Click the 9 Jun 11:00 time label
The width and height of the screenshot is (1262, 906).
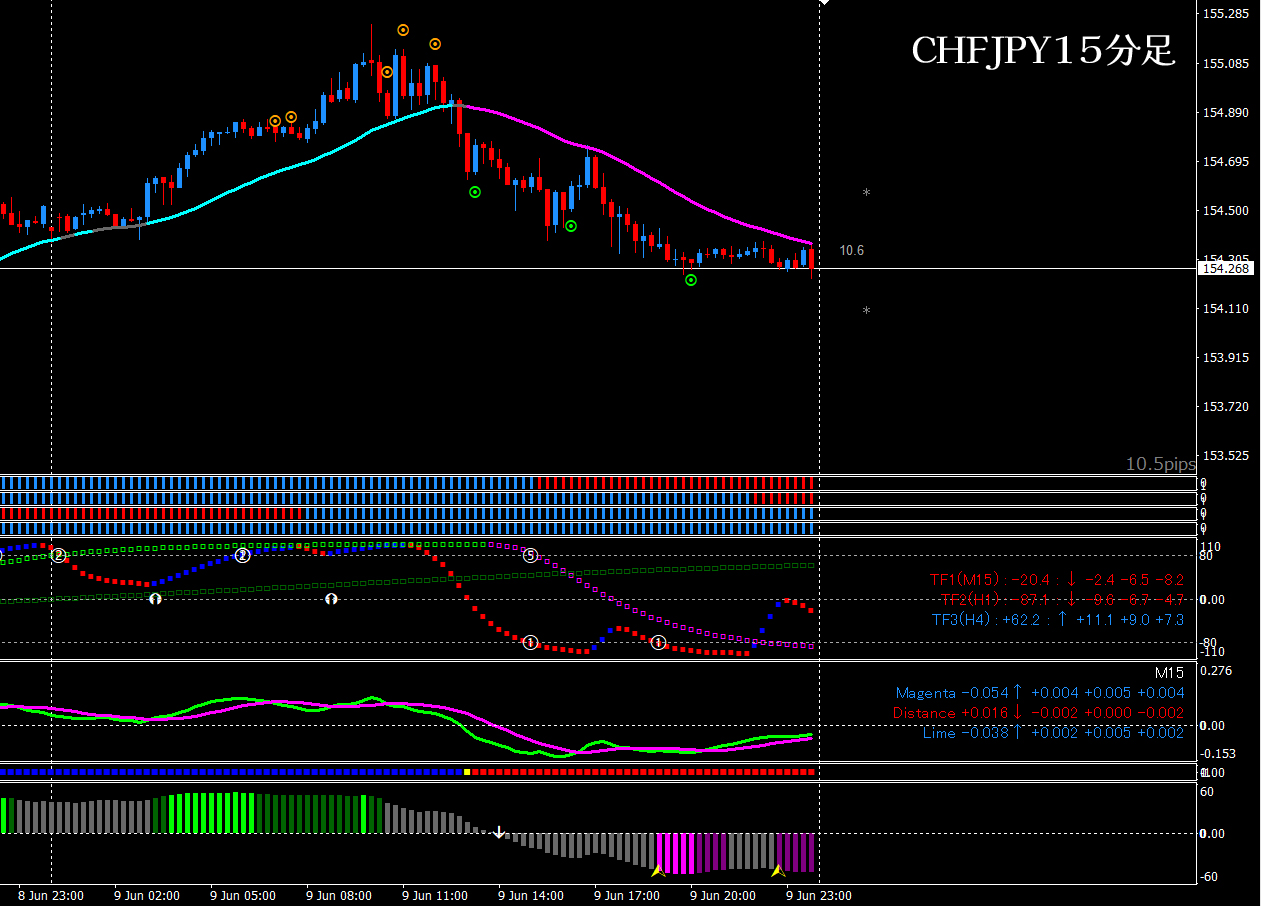click(435, 895)
